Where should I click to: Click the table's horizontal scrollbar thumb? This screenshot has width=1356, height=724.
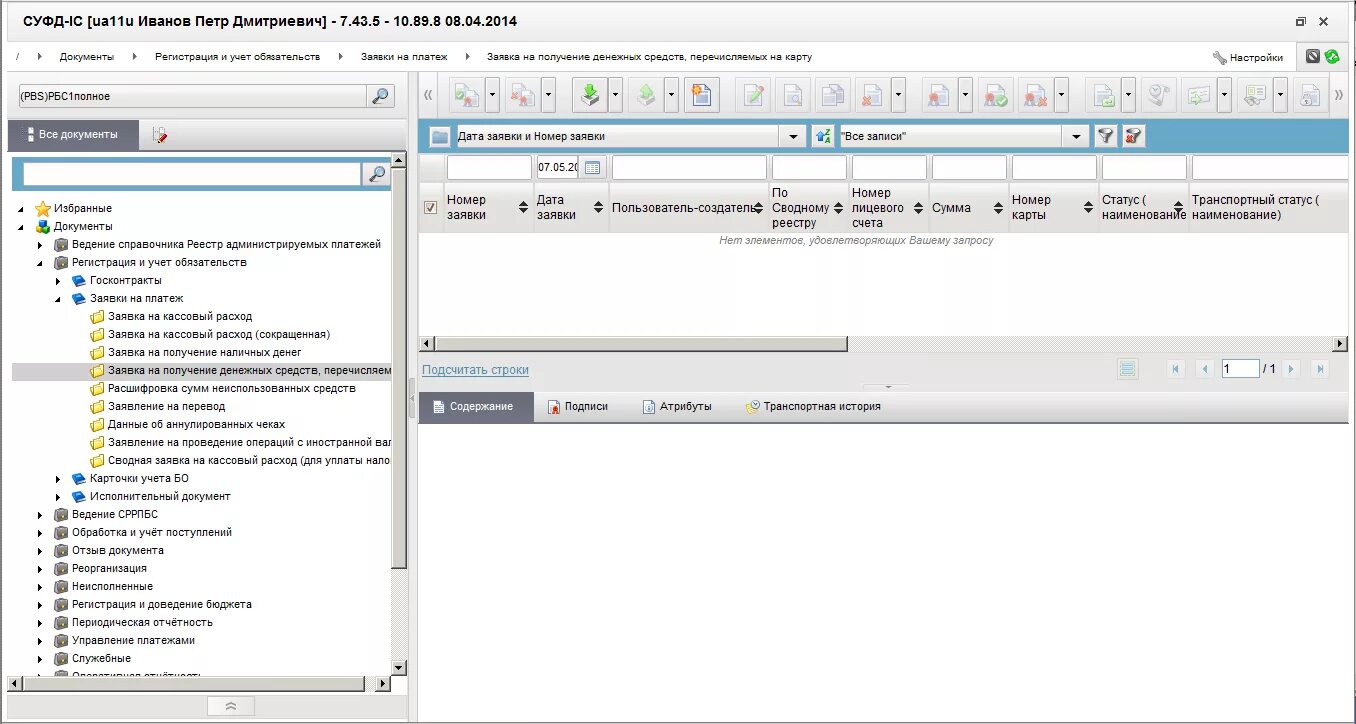[640, 344]
